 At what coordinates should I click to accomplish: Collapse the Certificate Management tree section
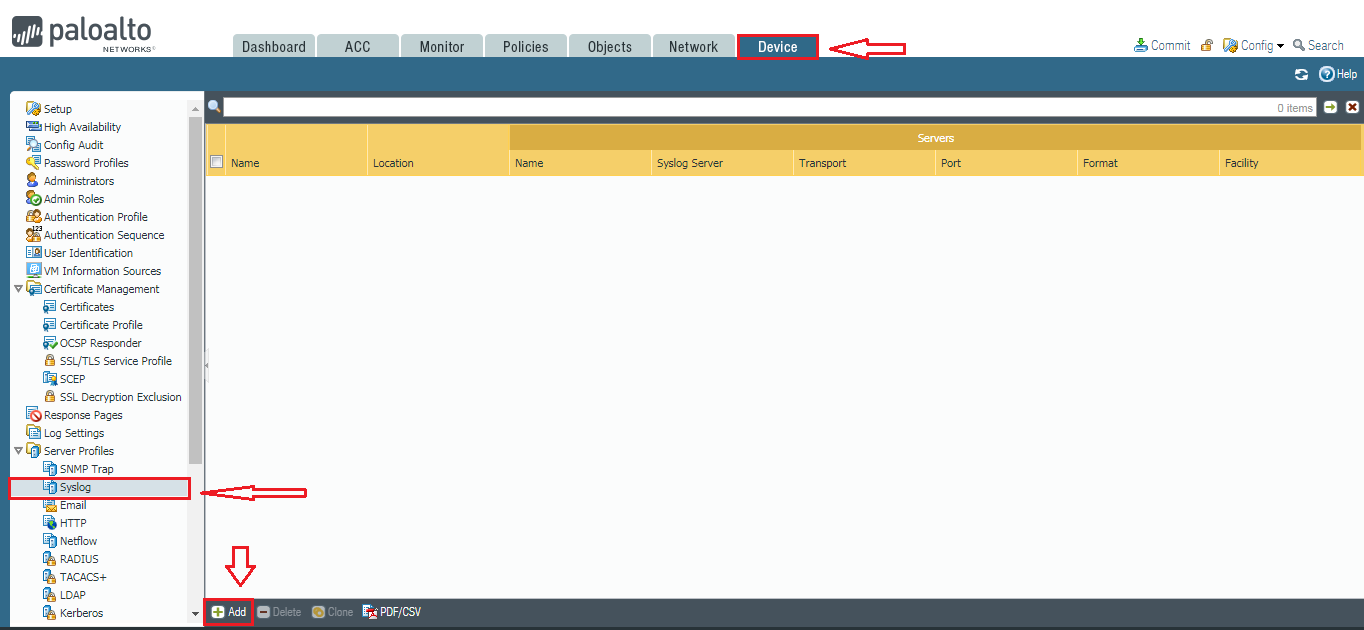point(18,288)
